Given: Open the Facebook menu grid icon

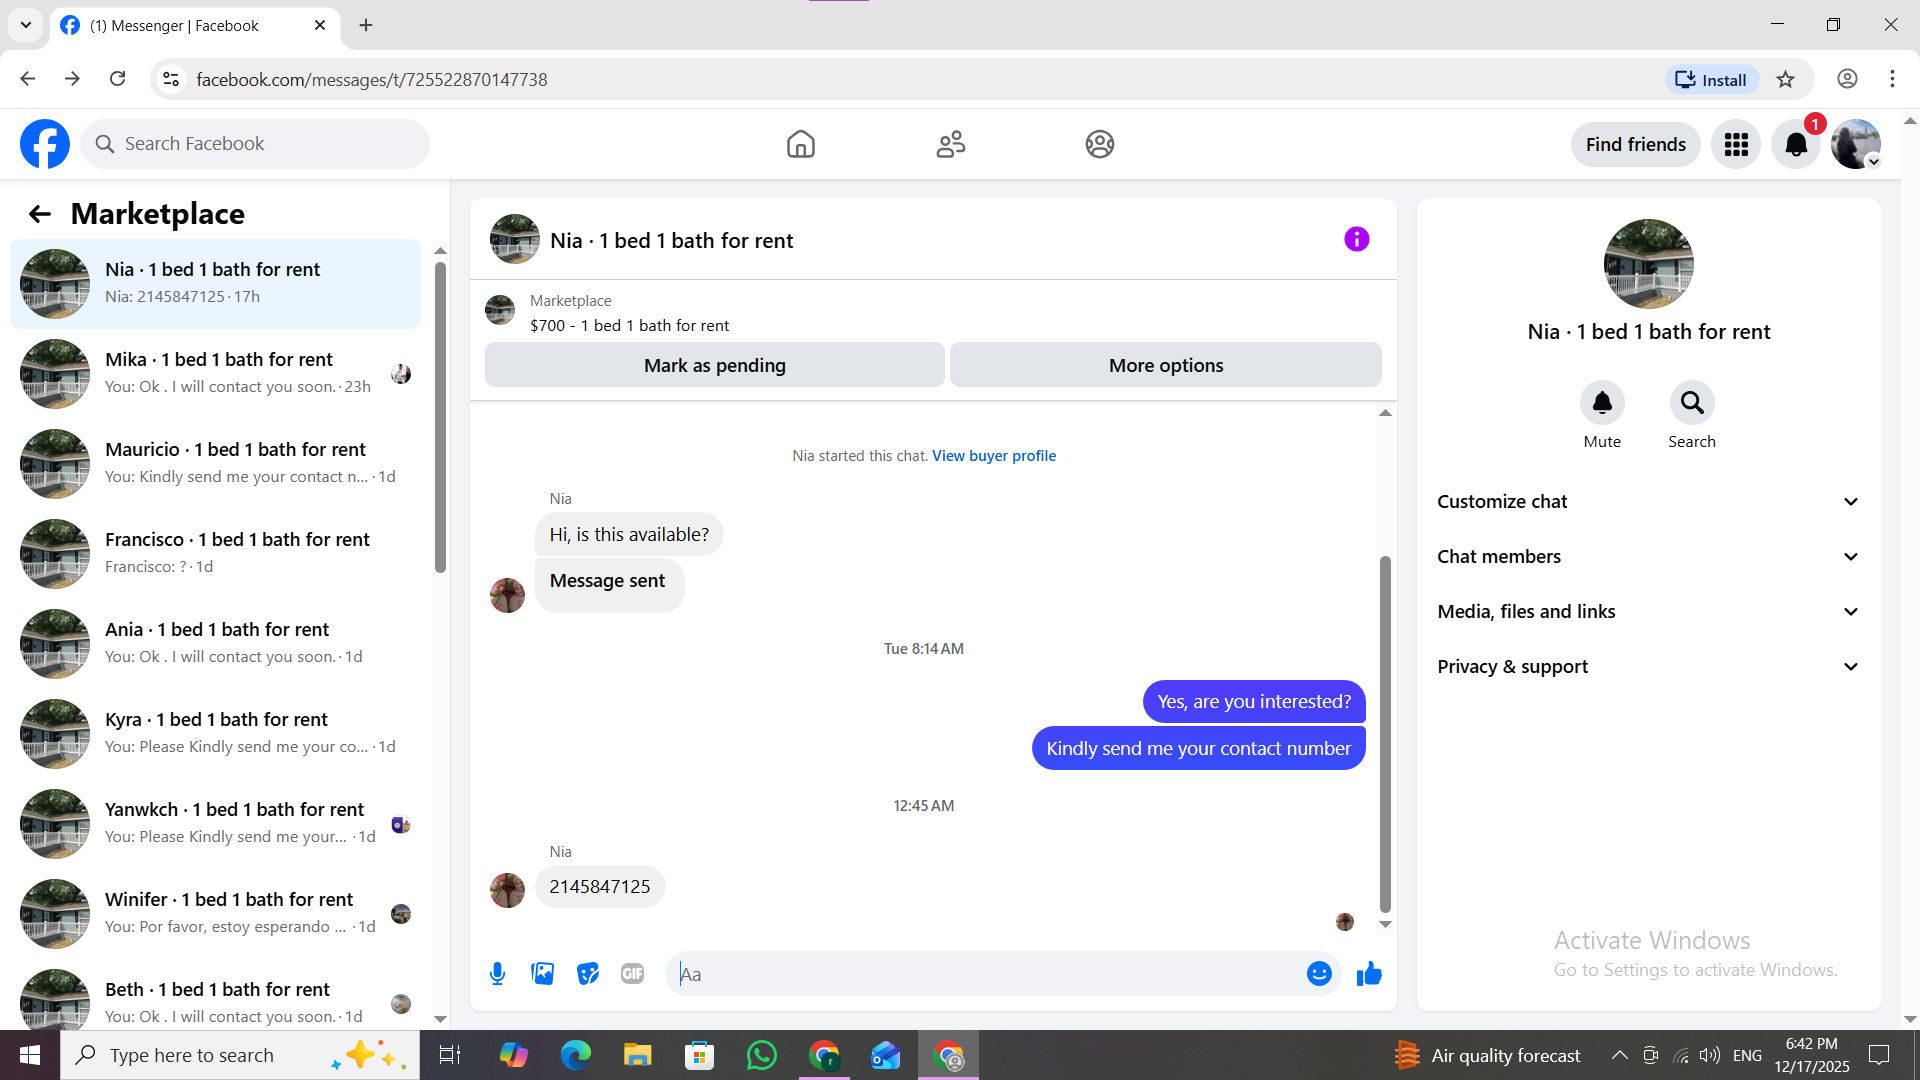Looking at the screenshot, I should click(1736, 145).
